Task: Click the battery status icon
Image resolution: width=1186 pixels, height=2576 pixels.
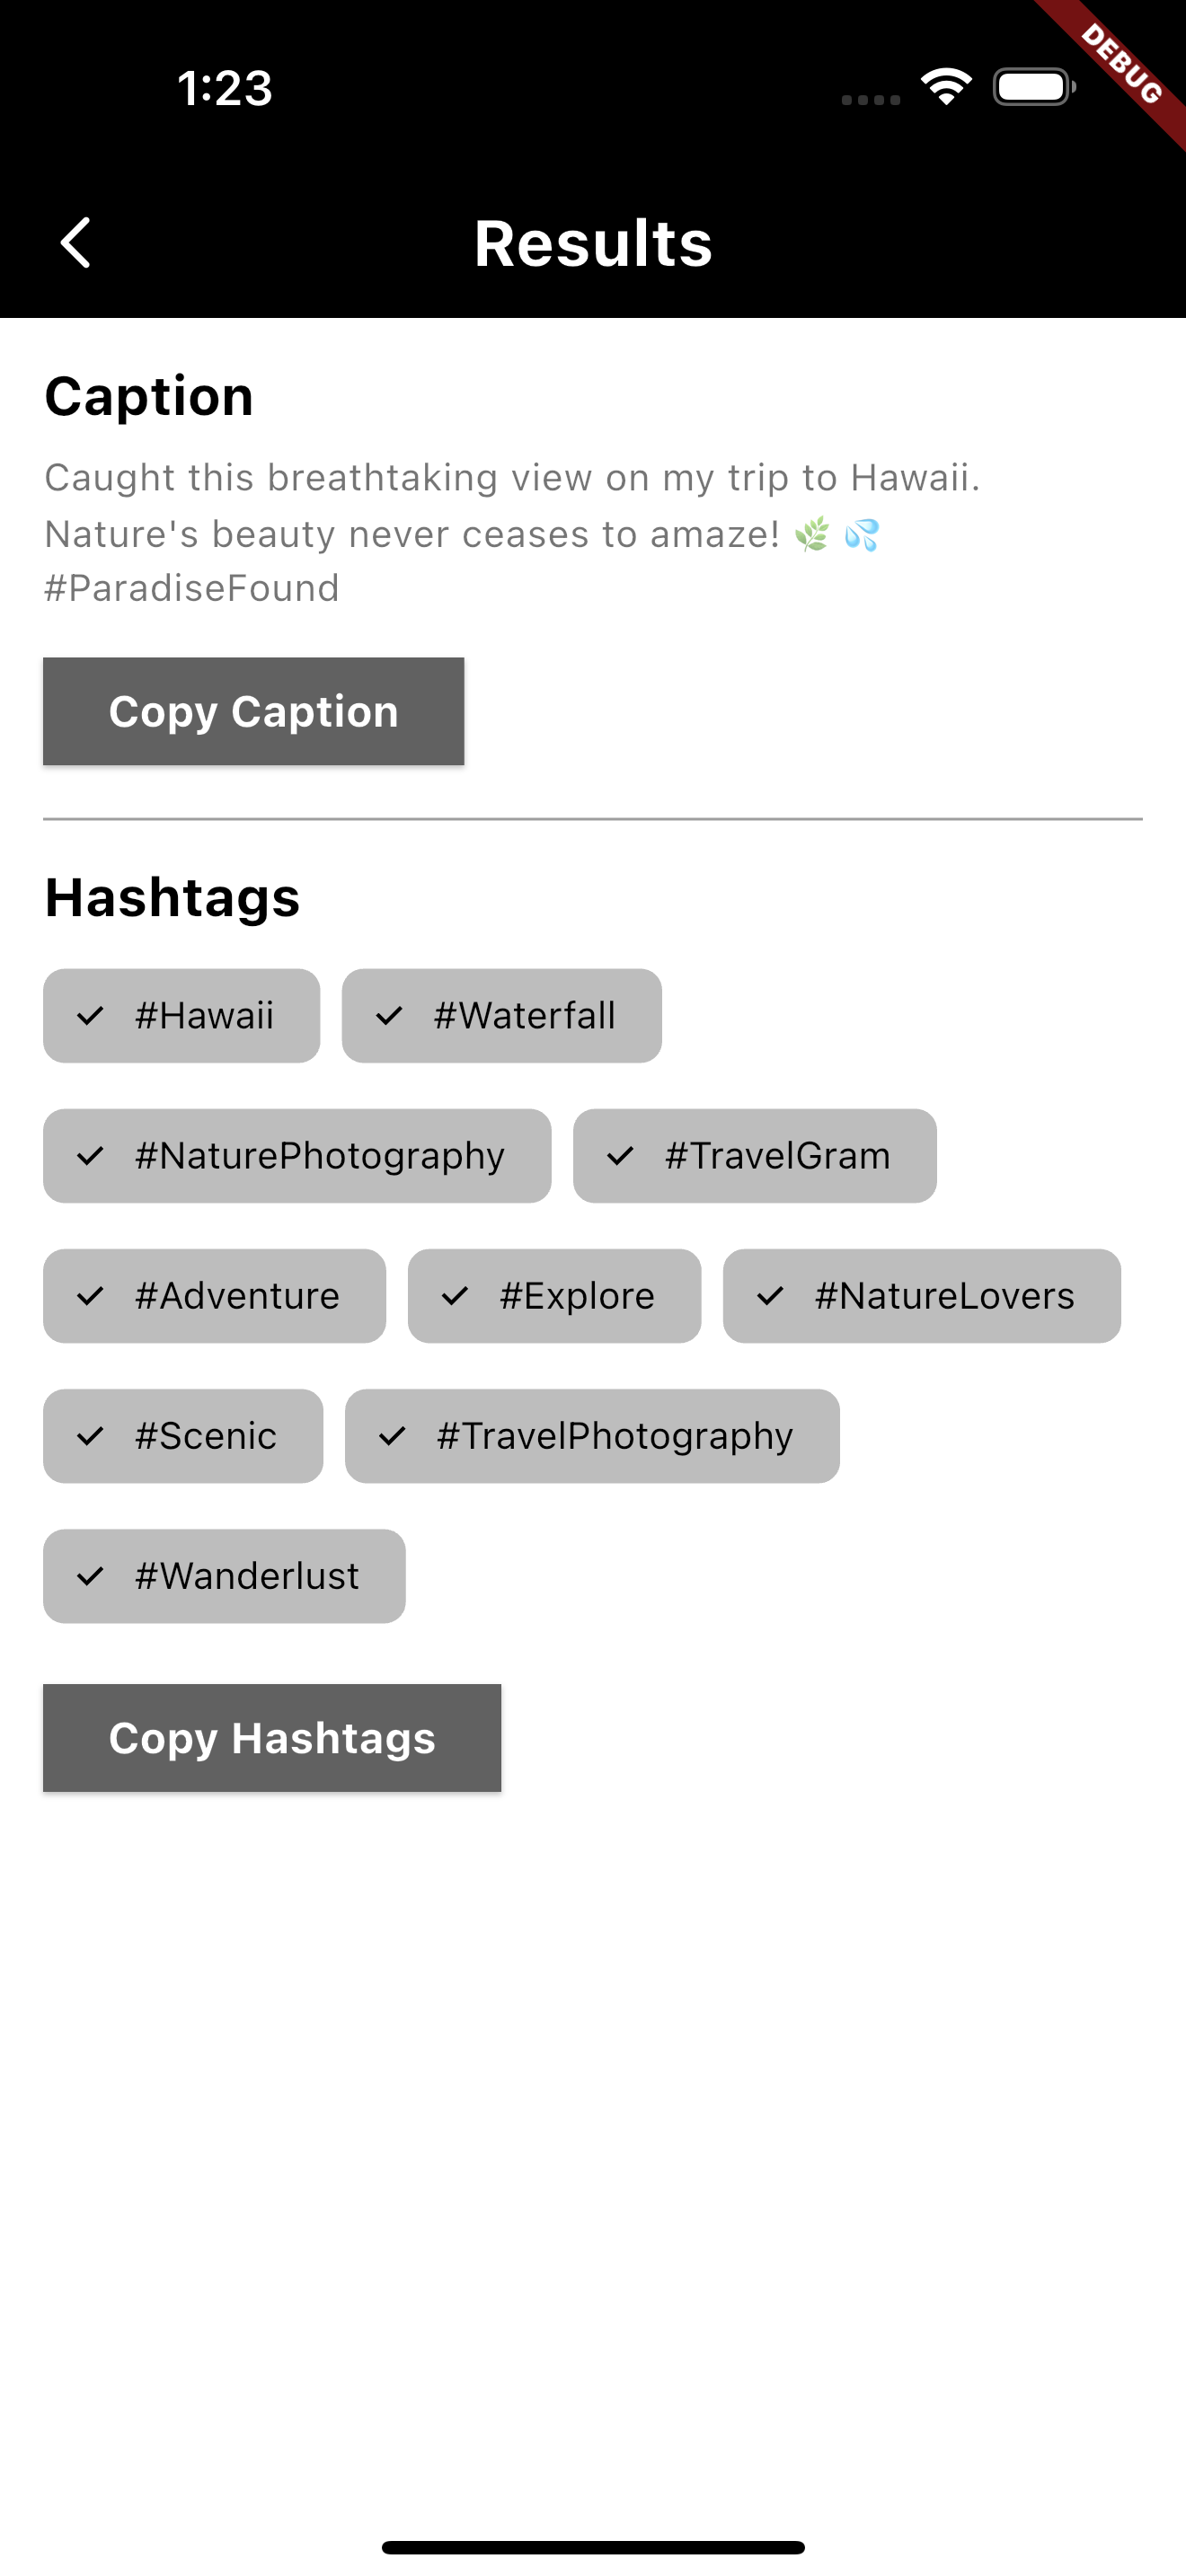Action: (1033, 87)
